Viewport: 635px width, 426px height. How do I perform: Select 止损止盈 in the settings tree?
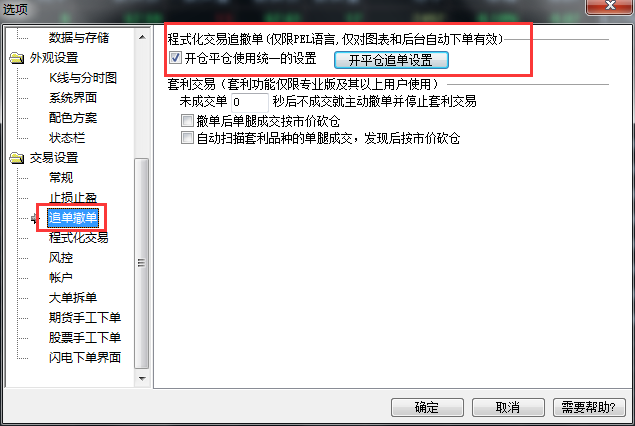click(x=73, y=198)
